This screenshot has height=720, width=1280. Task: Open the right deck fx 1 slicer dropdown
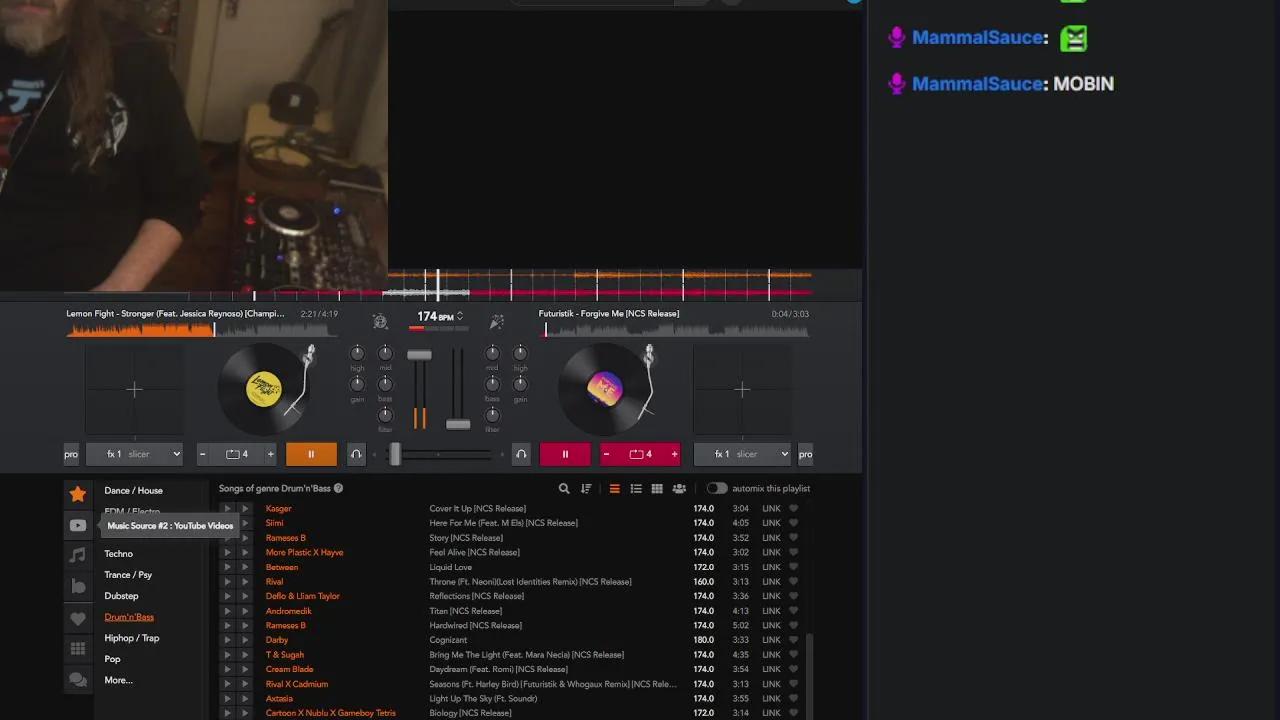click(742, 454)
